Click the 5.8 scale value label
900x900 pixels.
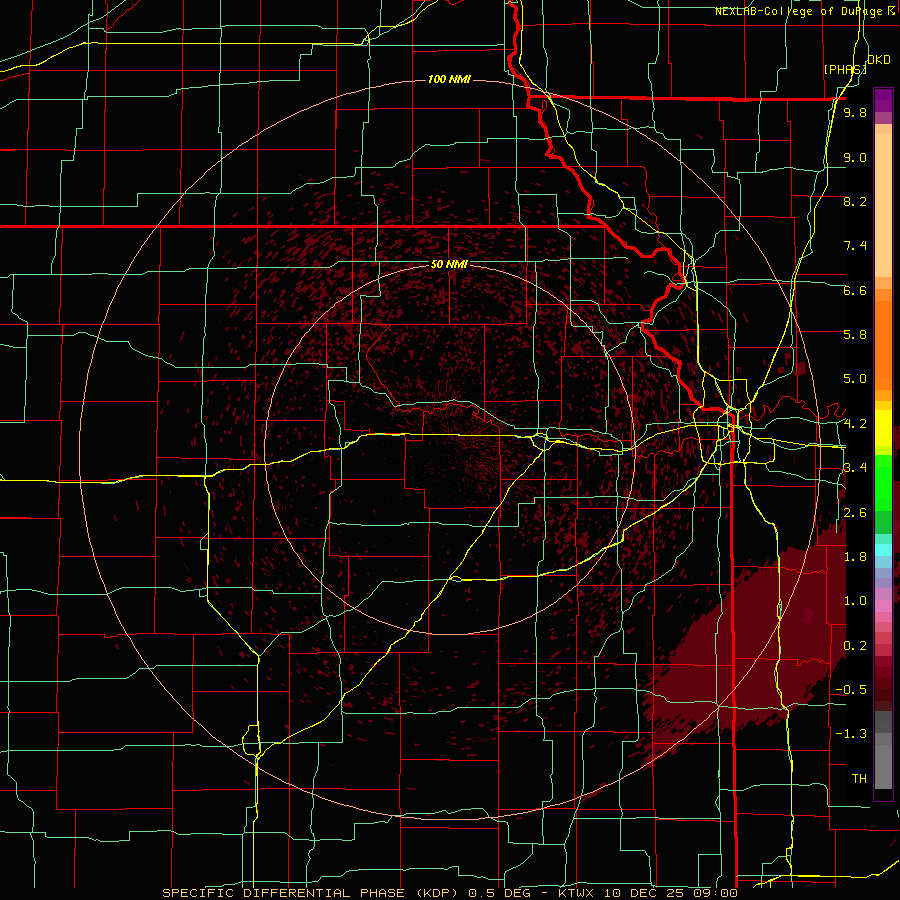855,334
